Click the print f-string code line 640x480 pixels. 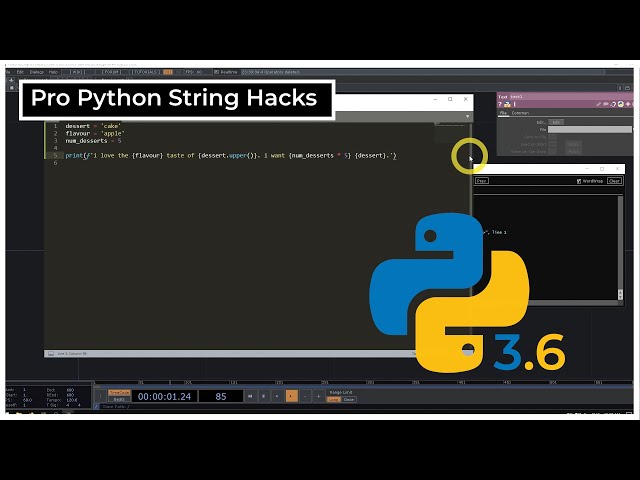pyautogui.click(x=231, y=156)
